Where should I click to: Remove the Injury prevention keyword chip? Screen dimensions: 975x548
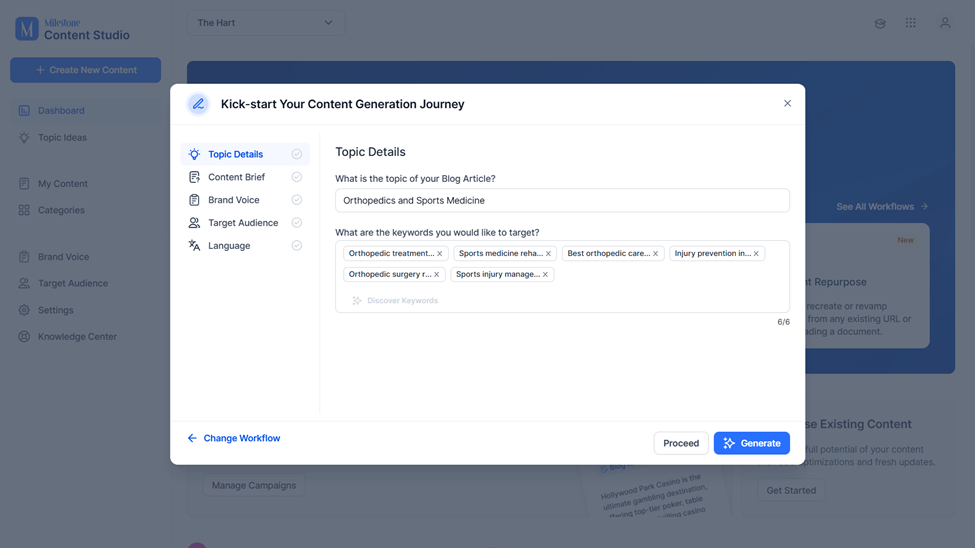pyautogui.click(x=756, y=254)
